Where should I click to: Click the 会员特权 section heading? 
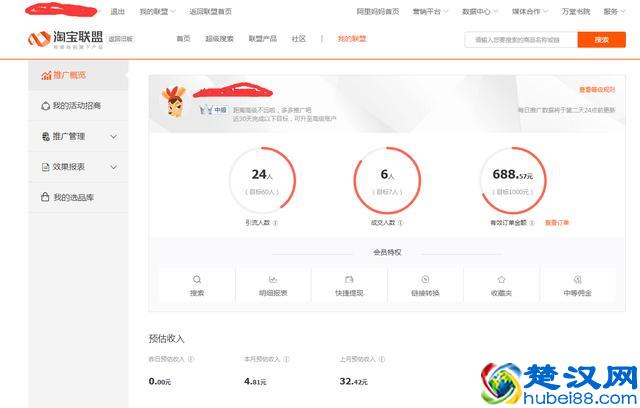(x=387, y=253)
